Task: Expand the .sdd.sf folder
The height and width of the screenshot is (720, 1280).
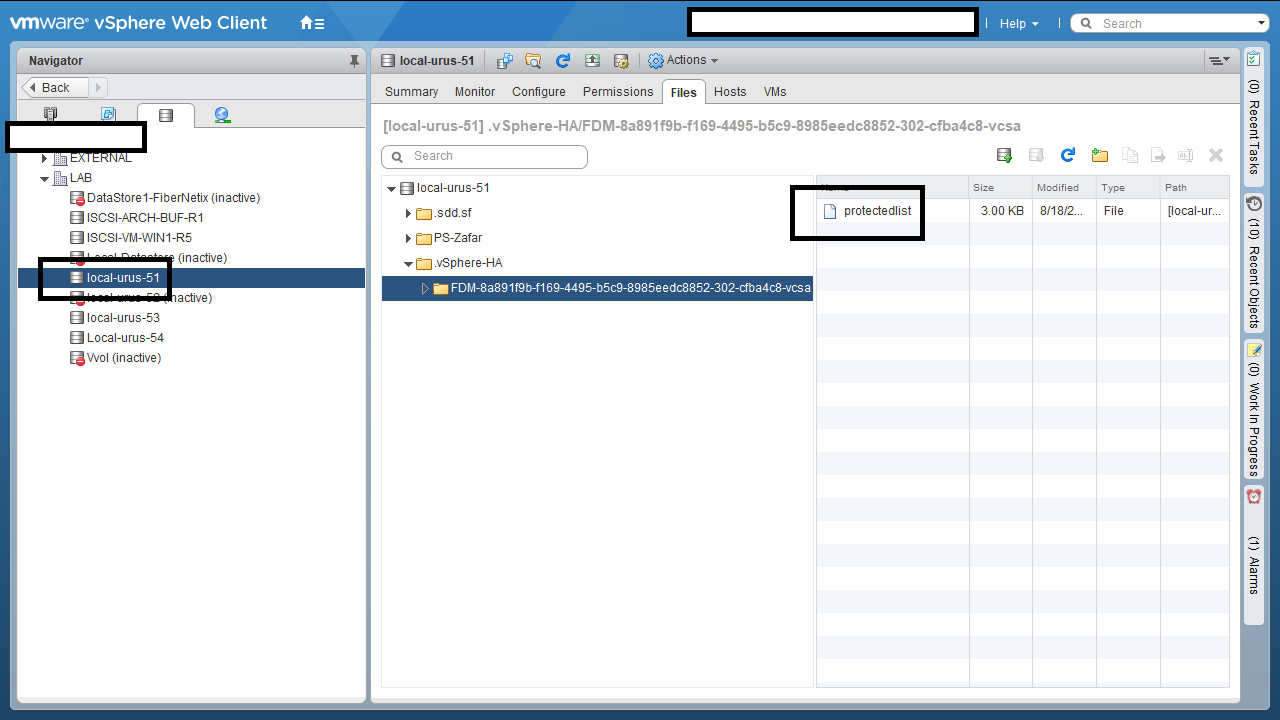Action: click(408, 213)
